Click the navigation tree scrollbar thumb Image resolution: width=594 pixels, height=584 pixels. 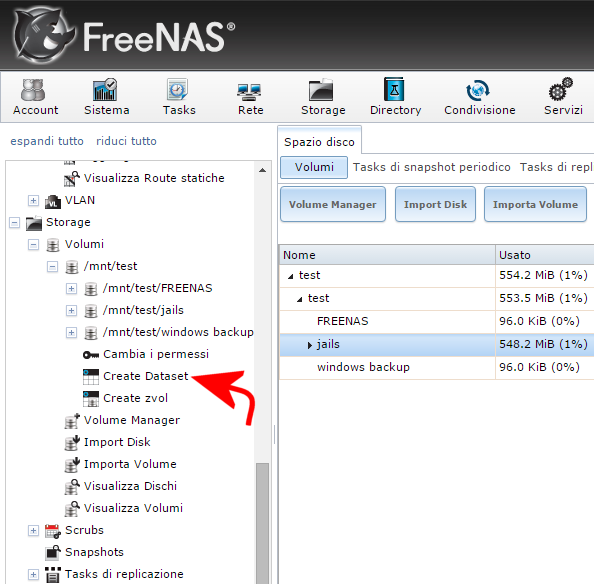pos(262,523)
